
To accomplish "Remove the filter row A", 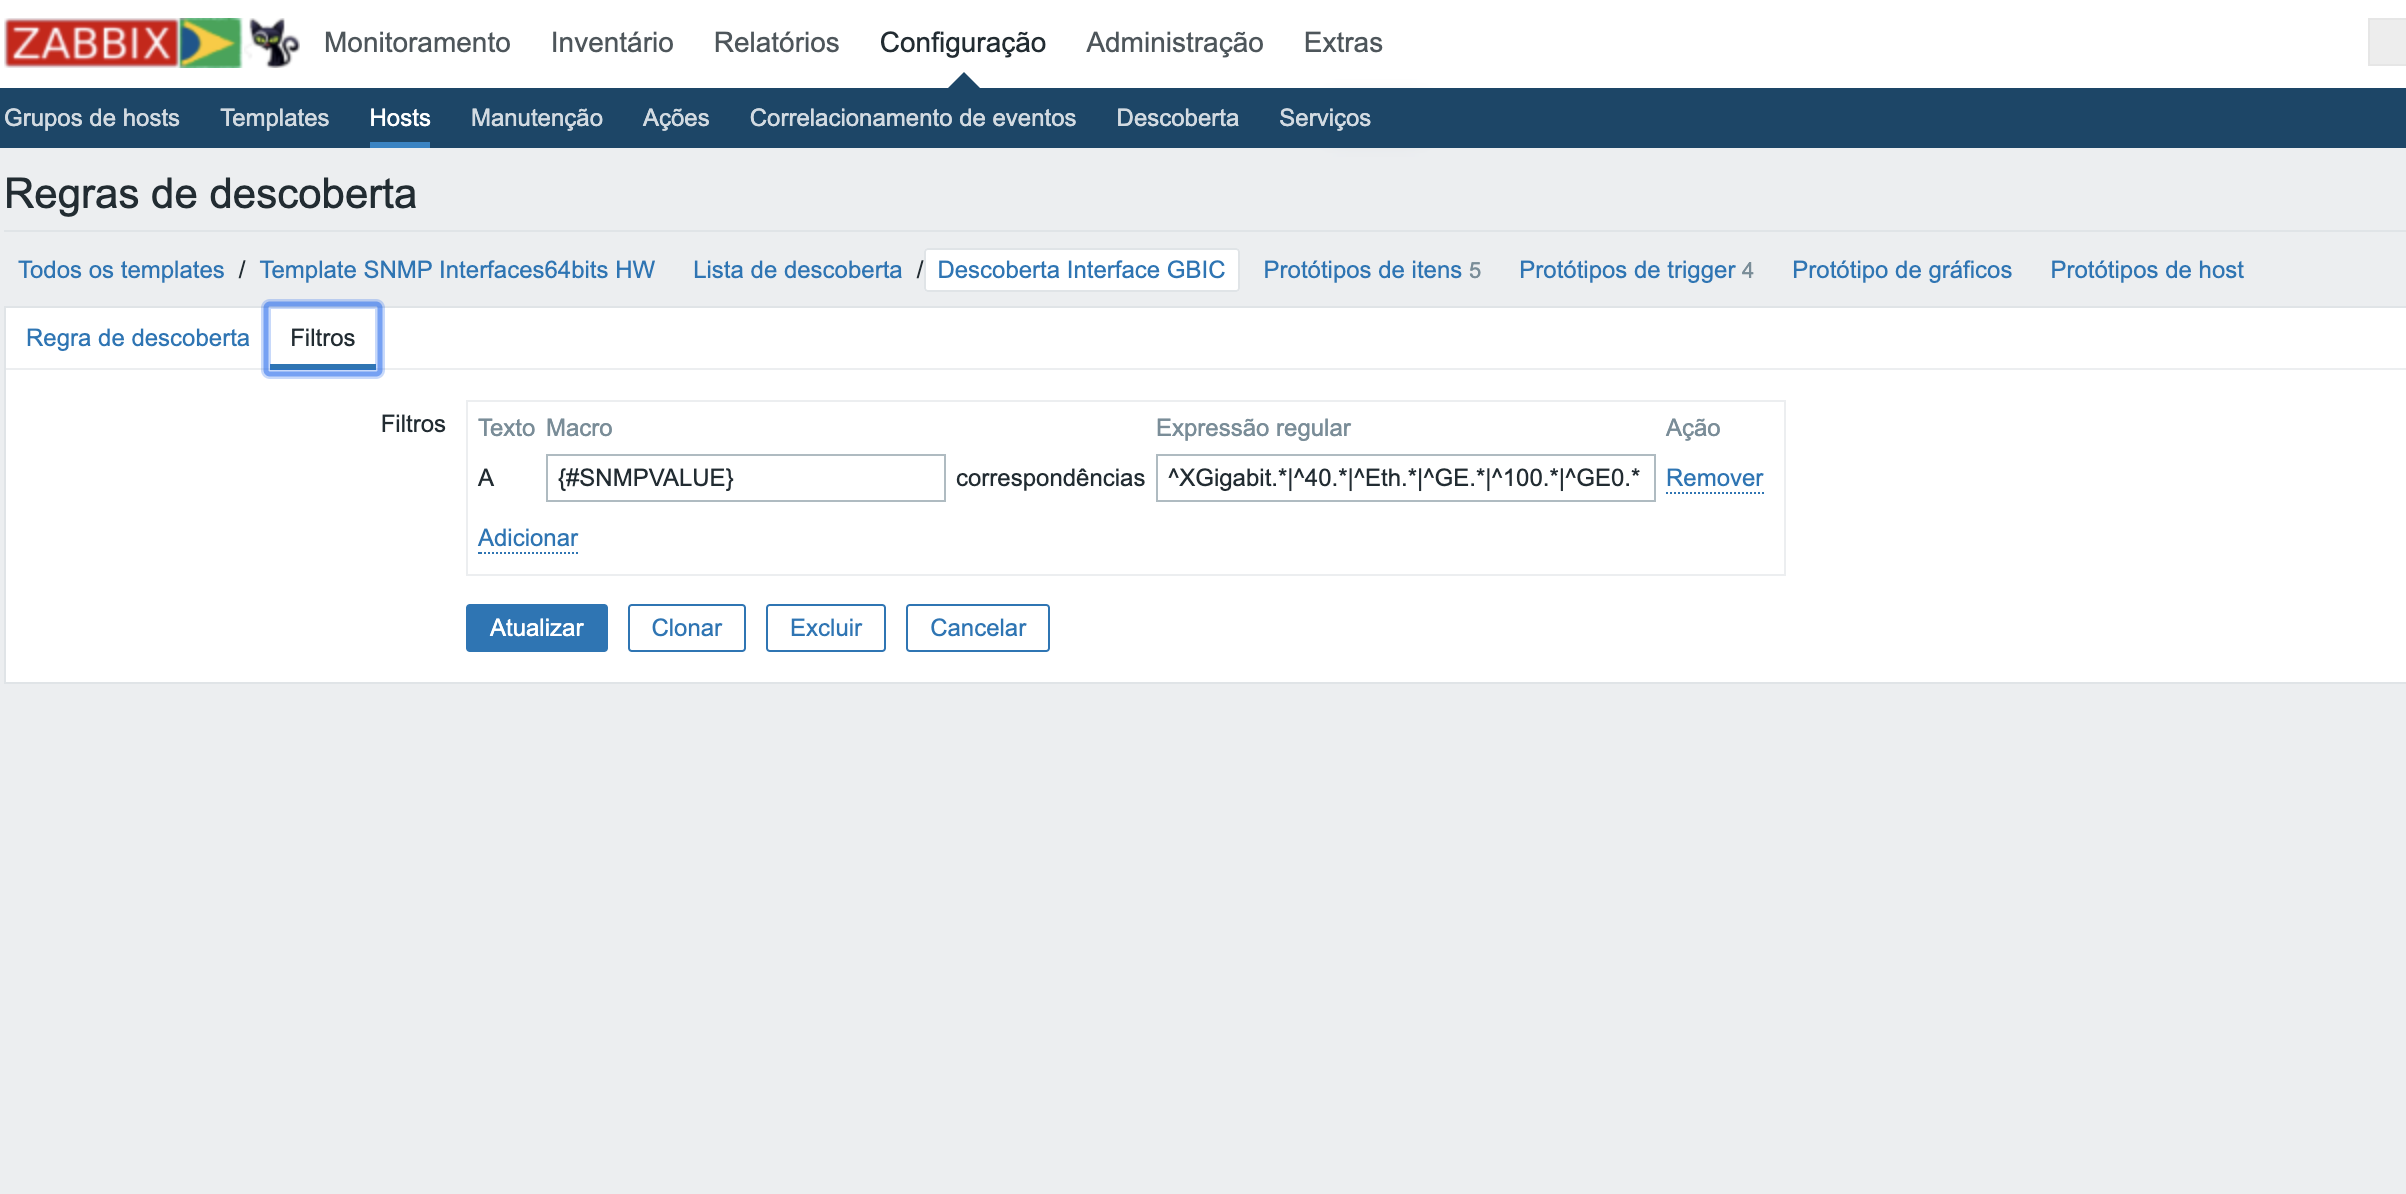I will point(1713,478).
